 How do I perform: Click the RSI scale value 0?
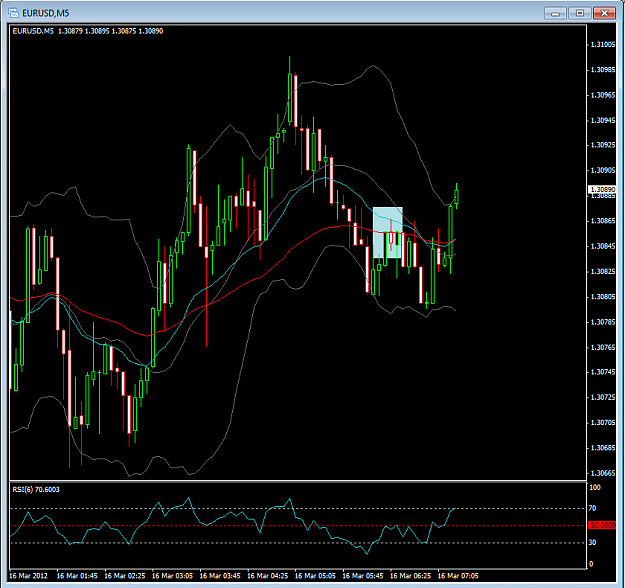tap(591, 564)
